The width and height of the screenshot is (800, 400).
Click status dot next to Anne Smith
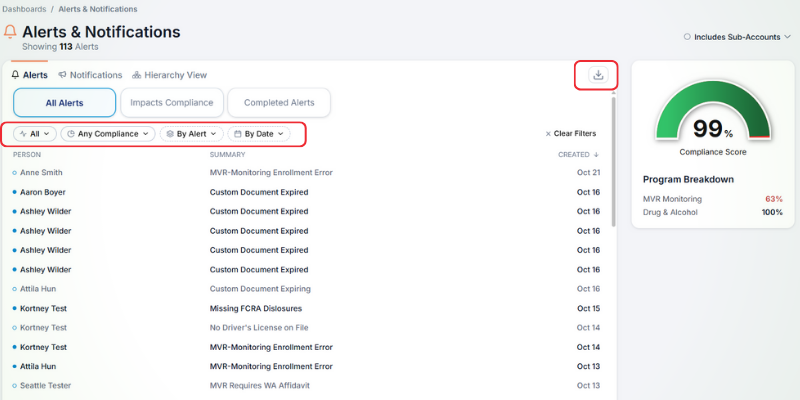click(14, 173)
